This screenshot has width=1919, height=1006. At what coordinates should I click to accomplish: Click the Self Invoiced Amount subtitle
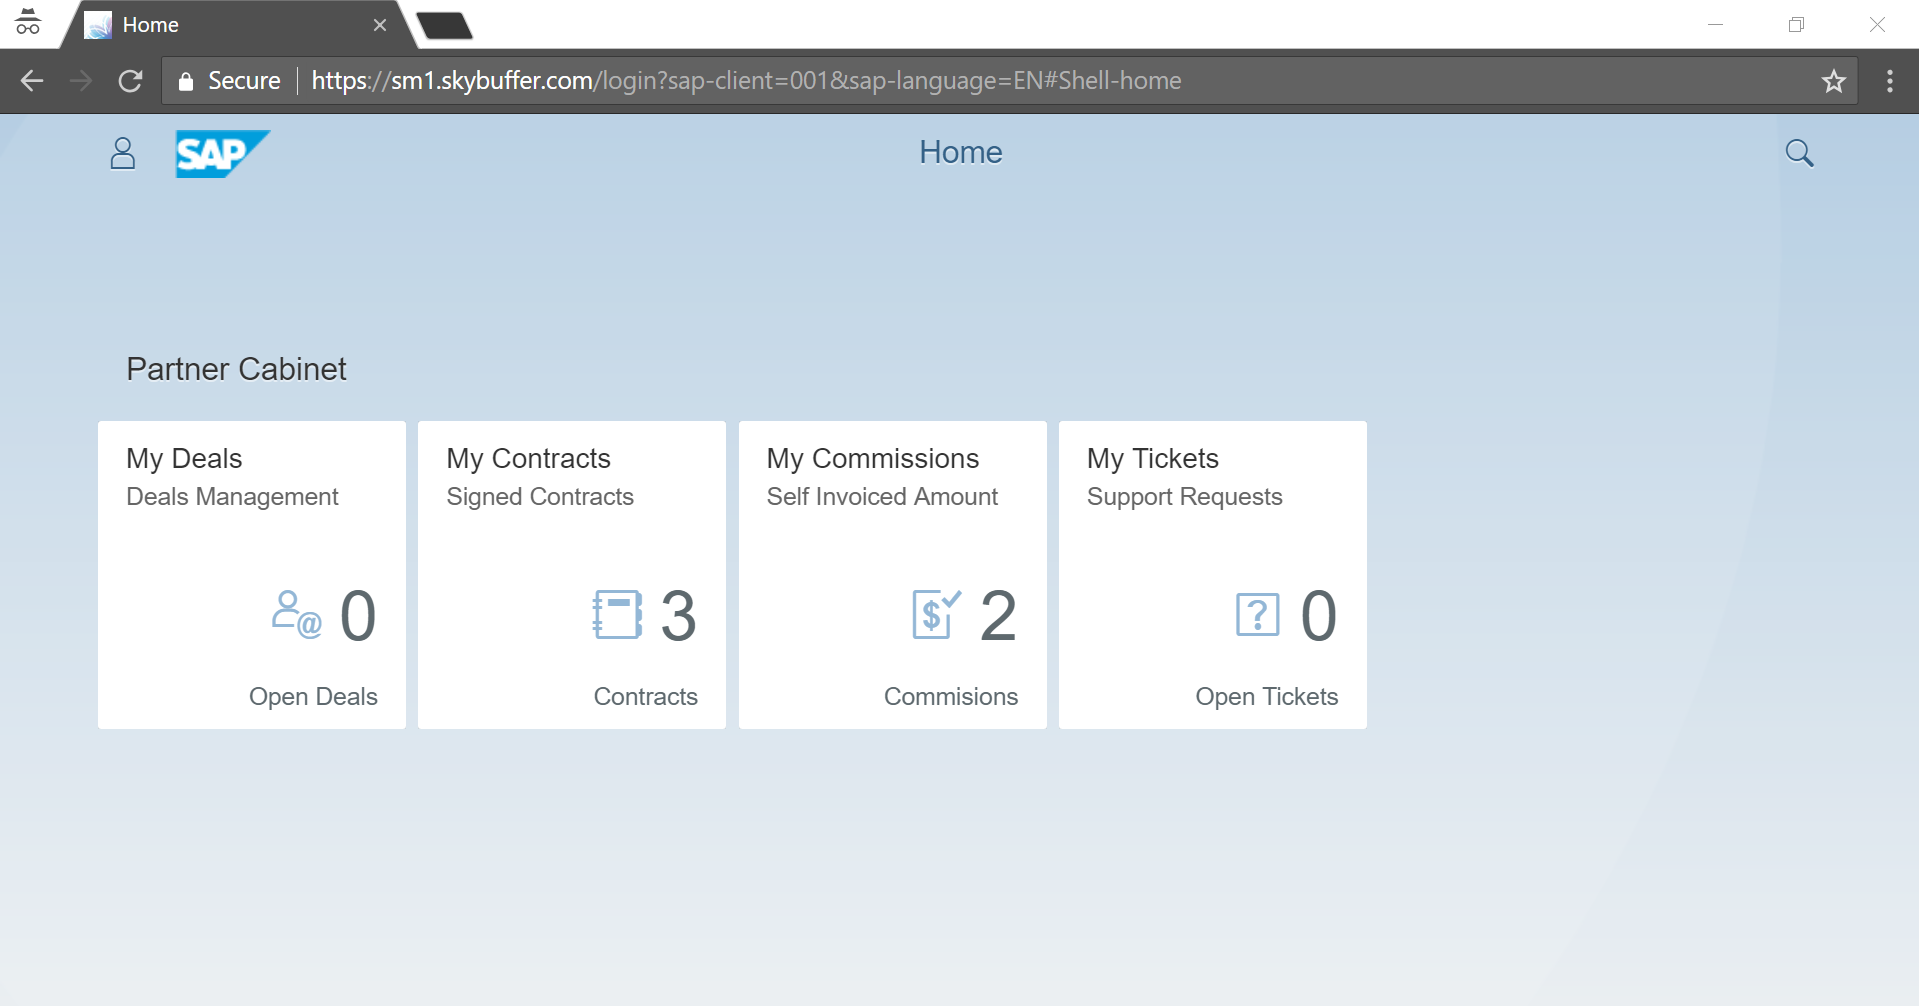coord(882,497)
